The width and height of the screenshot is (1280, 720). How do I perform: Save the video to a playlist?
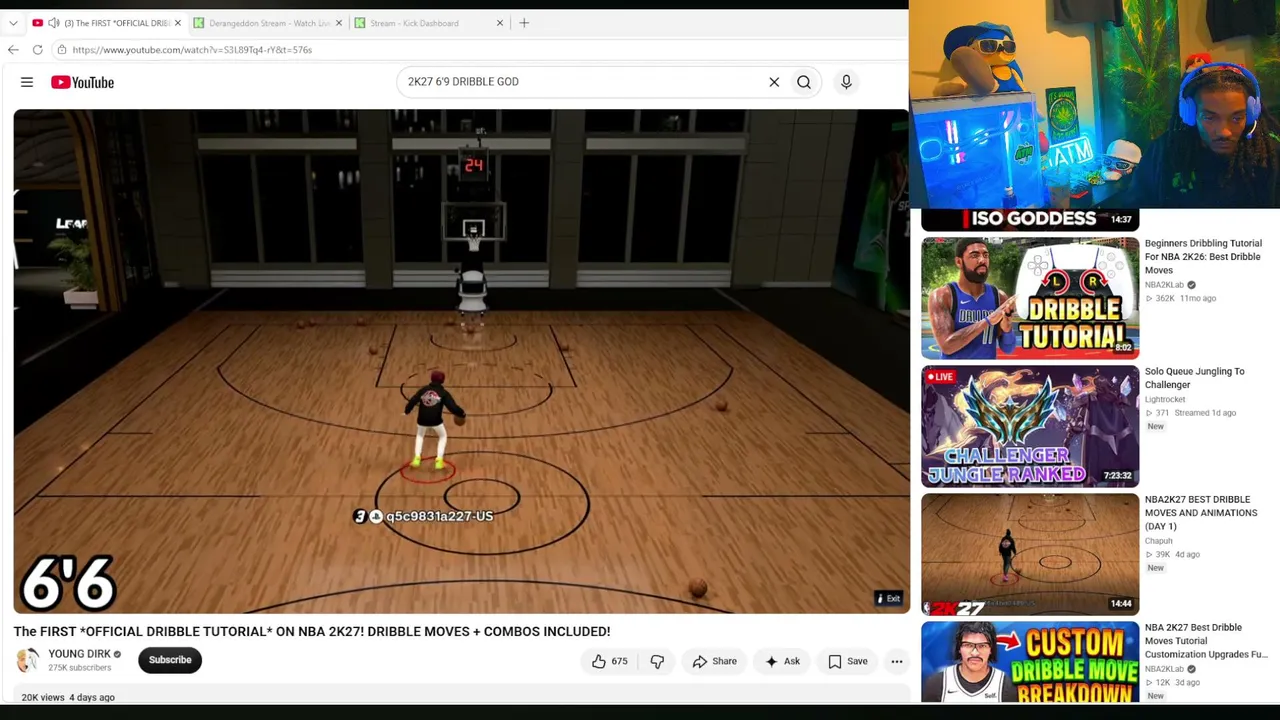coord(847,661)
